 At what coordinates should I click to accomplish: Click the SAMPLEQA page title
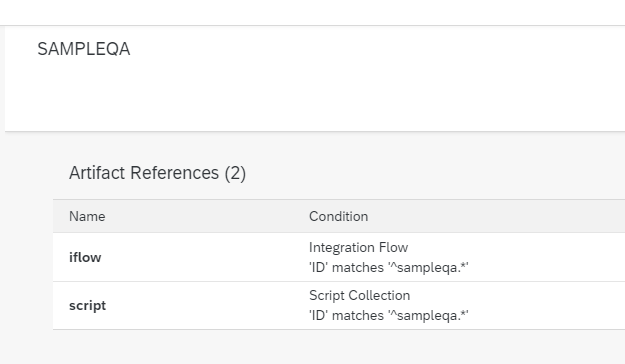(x=84, y=49)
